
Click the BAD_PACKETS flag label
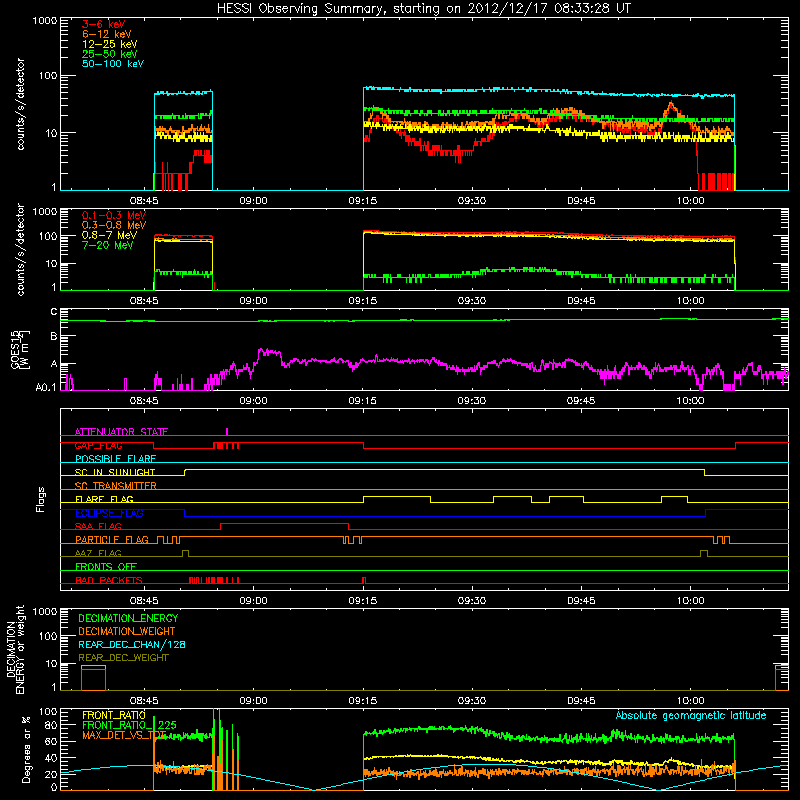point(109,580)
